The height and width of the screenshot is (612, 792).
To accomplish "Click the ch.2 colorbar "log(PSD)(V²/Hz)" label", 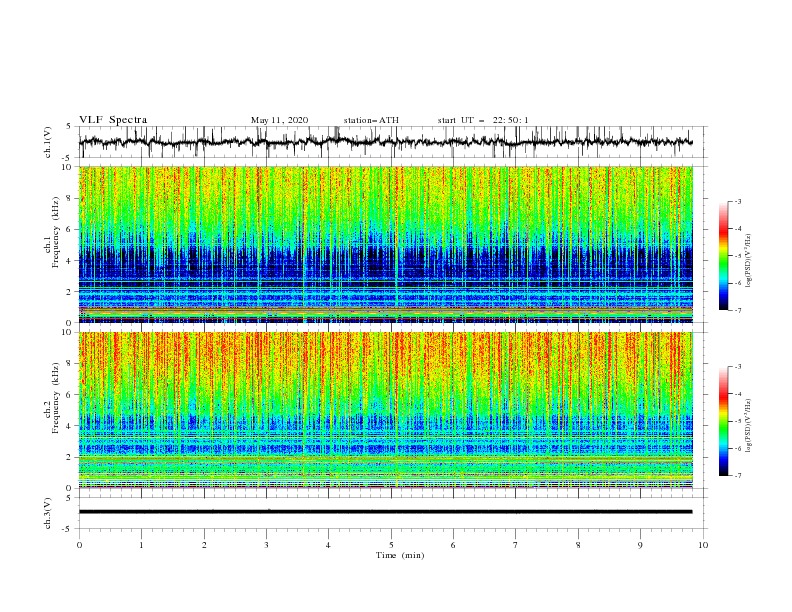I will click(x=748, y=425).
